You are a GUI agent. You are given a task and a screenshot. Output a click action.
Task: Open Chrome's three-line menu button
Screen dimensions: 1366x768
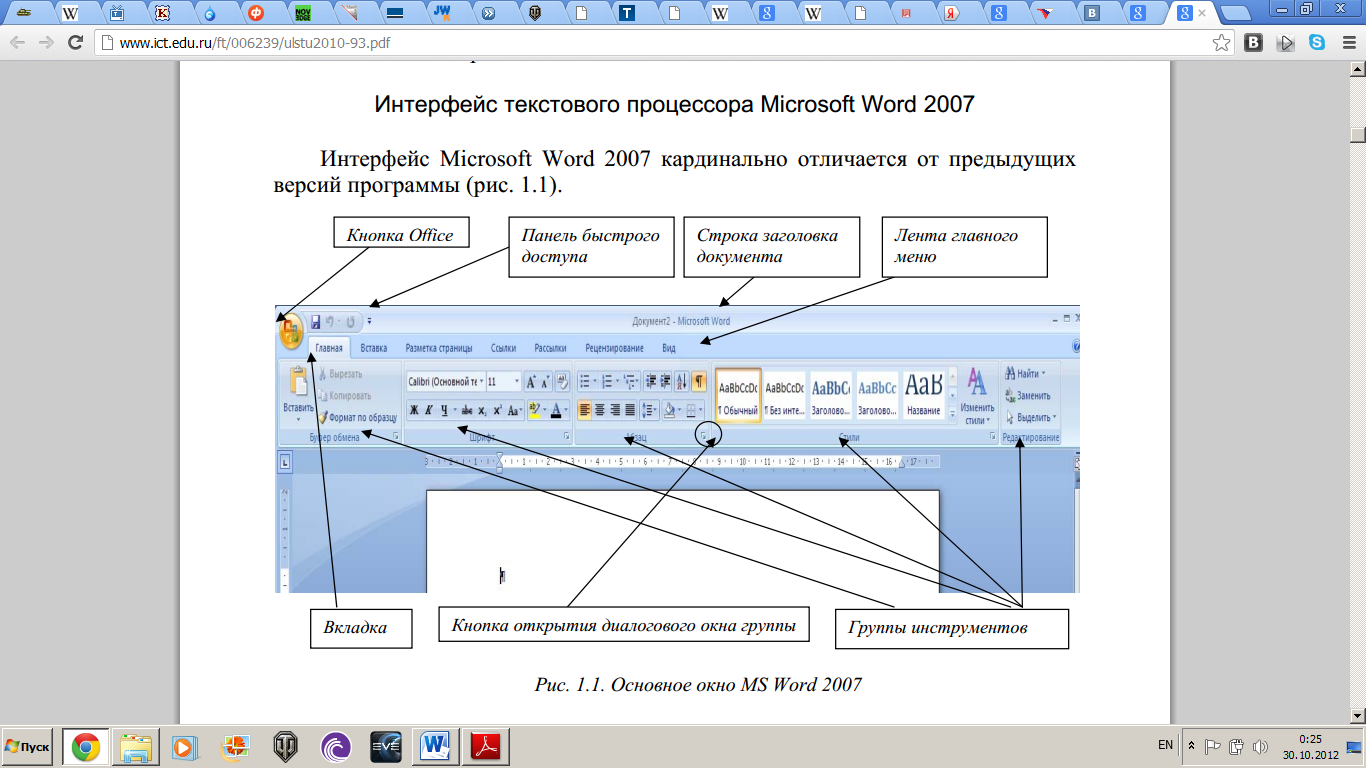pos(1349,43)
